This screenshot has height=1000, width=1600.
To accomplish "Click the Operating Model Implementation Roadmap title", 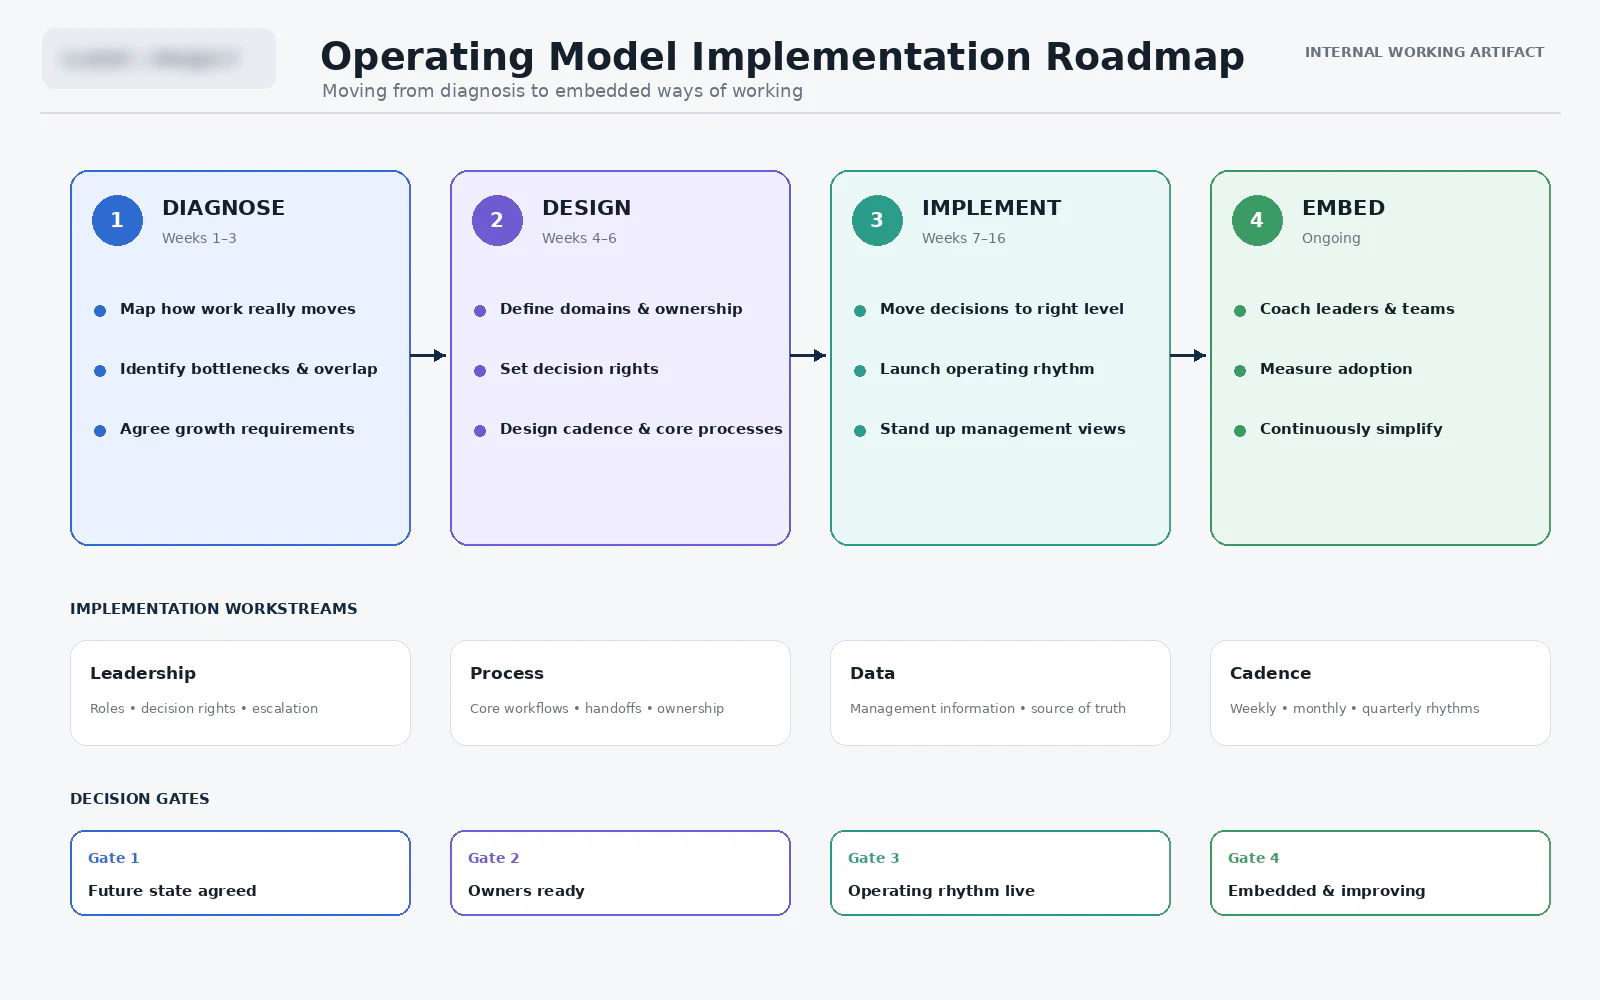I will pos(782,57).
